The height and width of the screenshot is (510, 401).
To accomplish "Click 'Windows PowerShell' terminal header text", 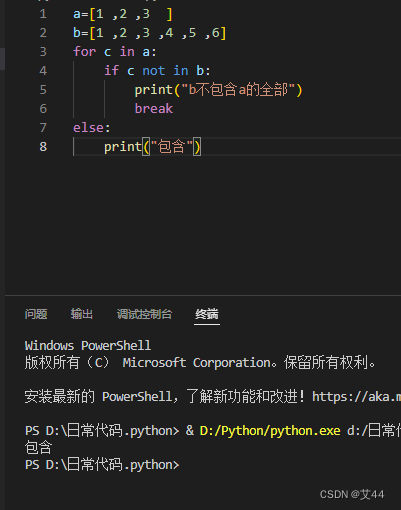I will tap(88, 346).
